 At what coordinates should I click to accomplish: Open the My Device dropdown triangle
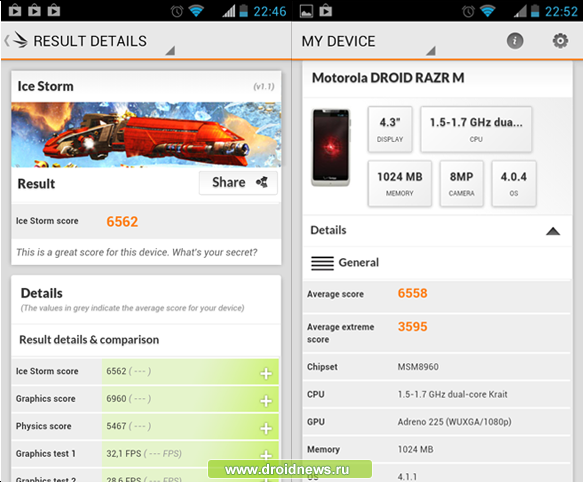[431, 51]
